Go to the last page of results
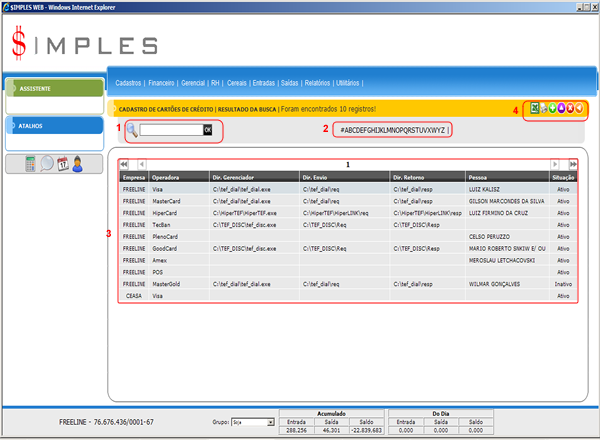The width and height of the screenshot is (600, 440). 573,164
